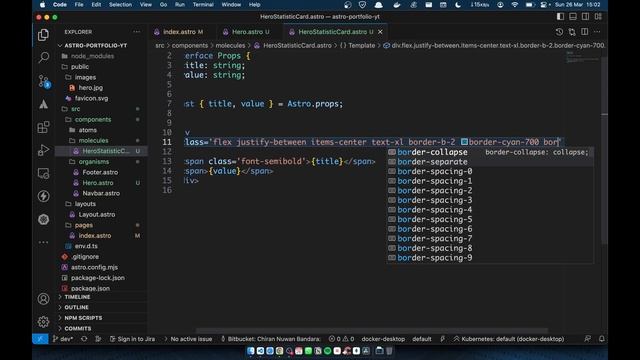The height and width of the screenshot is (360, 640).
Task: Open Finder from the Dock
Action: [x=251, y=351]
